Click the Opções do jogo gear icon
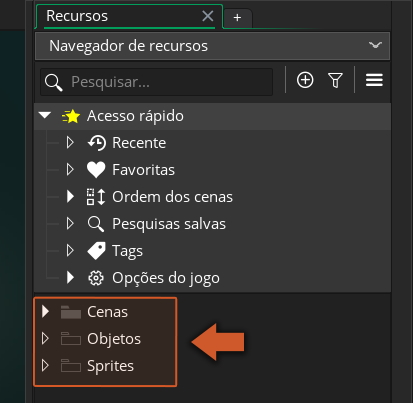The width and height of the screenshot is (413, 403). (96, 278)
